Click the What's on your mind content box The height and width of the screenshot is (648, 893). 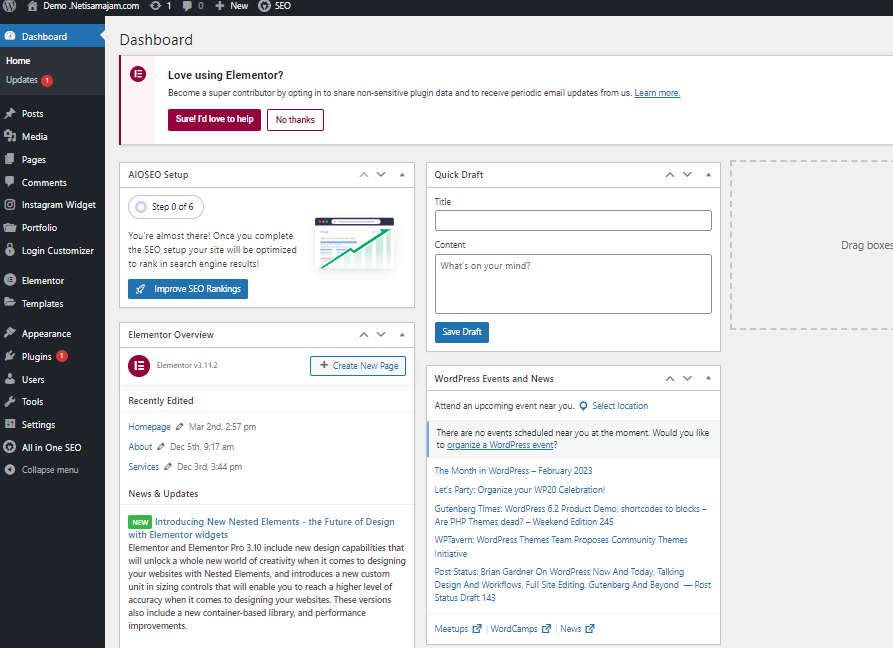(573, 284)
